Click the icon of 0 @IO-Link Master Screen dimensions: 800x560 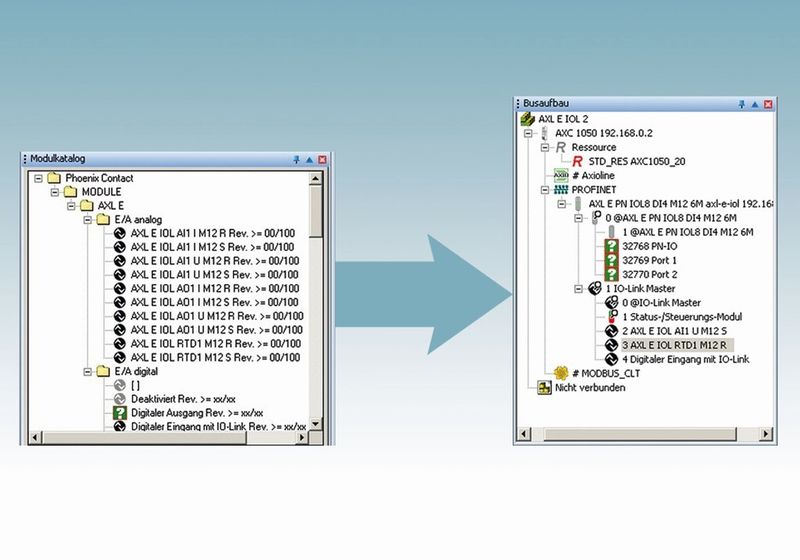(x=611, y=302)
